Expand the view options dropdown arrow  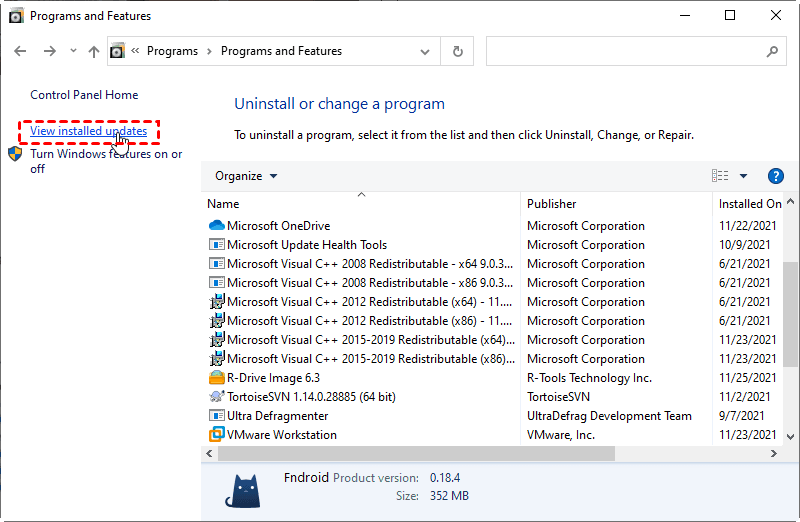[745, 176]
